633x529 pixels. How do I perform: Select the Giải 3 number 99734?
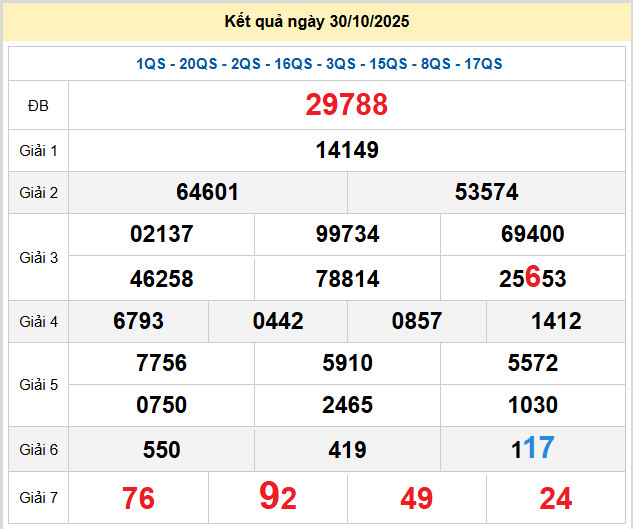pos(346,235)
